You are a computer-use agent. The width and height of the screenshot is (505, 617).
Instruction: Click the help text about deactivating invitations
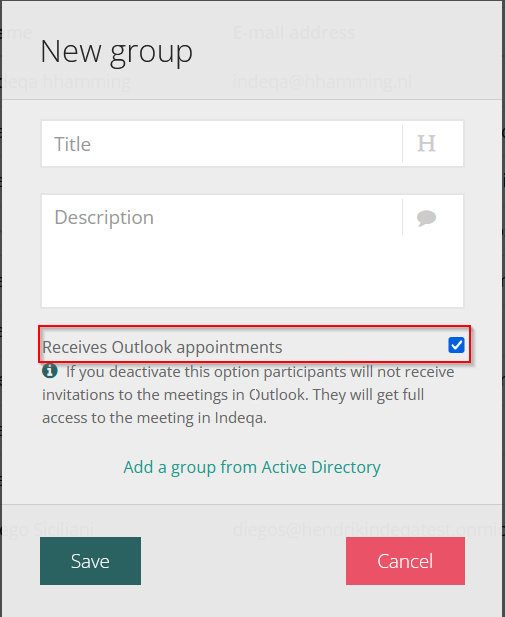point(248,395)
